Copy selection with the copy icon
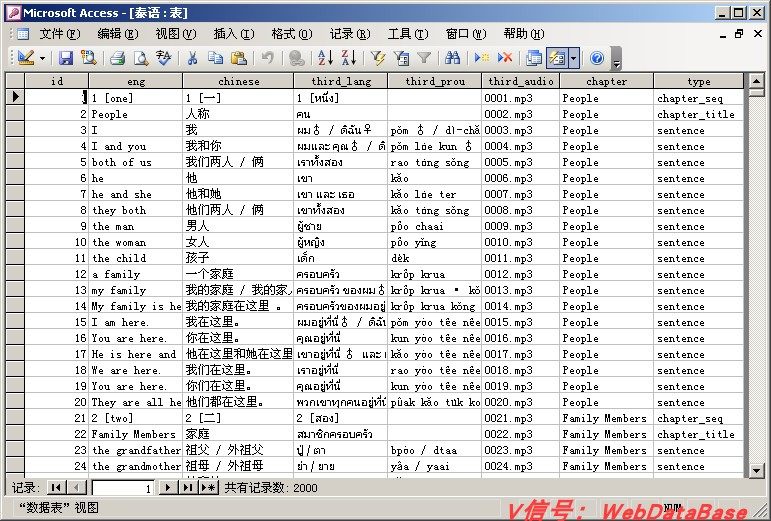 tap(215, 58)
